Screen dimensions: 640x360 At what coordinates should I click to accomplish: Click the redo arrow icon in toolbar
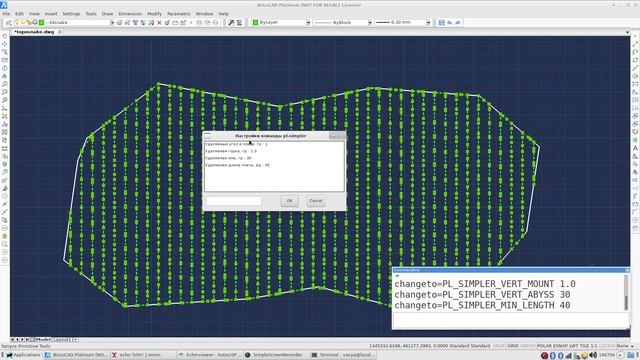pos(458,22)
